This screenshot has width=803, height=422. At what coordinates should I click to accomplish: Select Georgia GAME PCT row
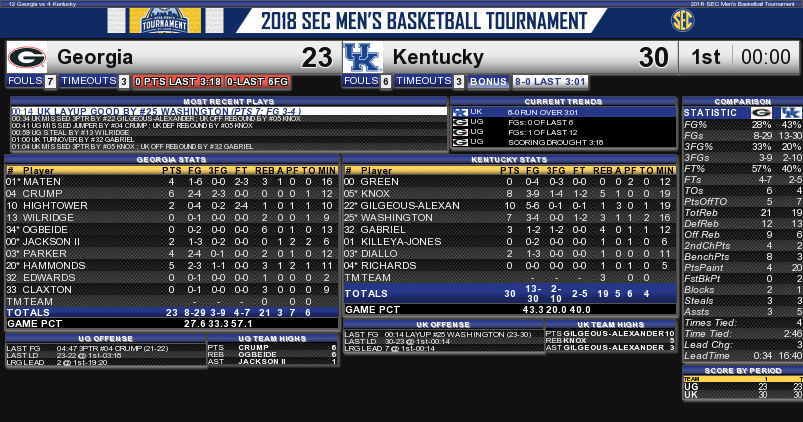[x=172, y=324]
